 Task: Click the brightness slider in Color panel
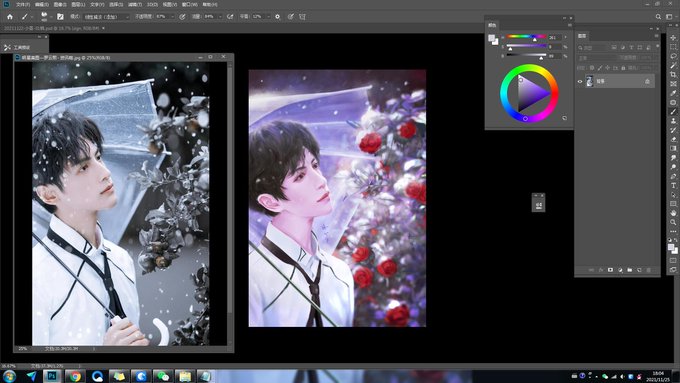[526, 55]
